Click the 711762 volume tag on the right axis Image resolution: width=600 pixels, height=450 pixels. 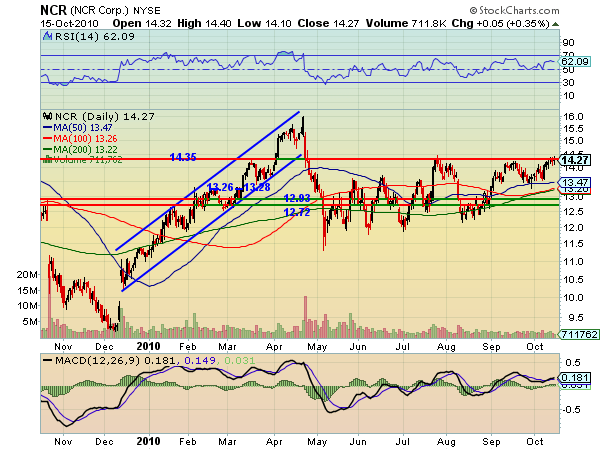[x=579, y=334]
